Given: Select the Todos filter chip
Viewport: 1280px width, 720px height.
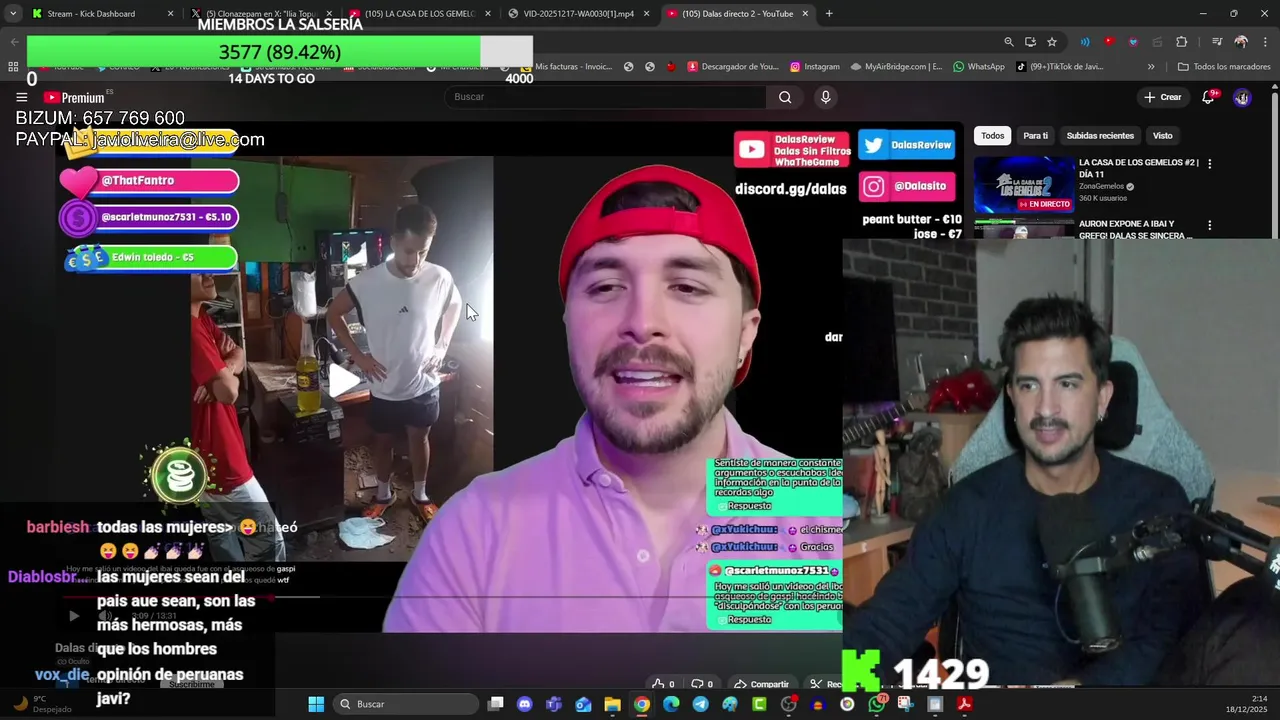Looking at the screenshot, I should (x=992, y=135).
